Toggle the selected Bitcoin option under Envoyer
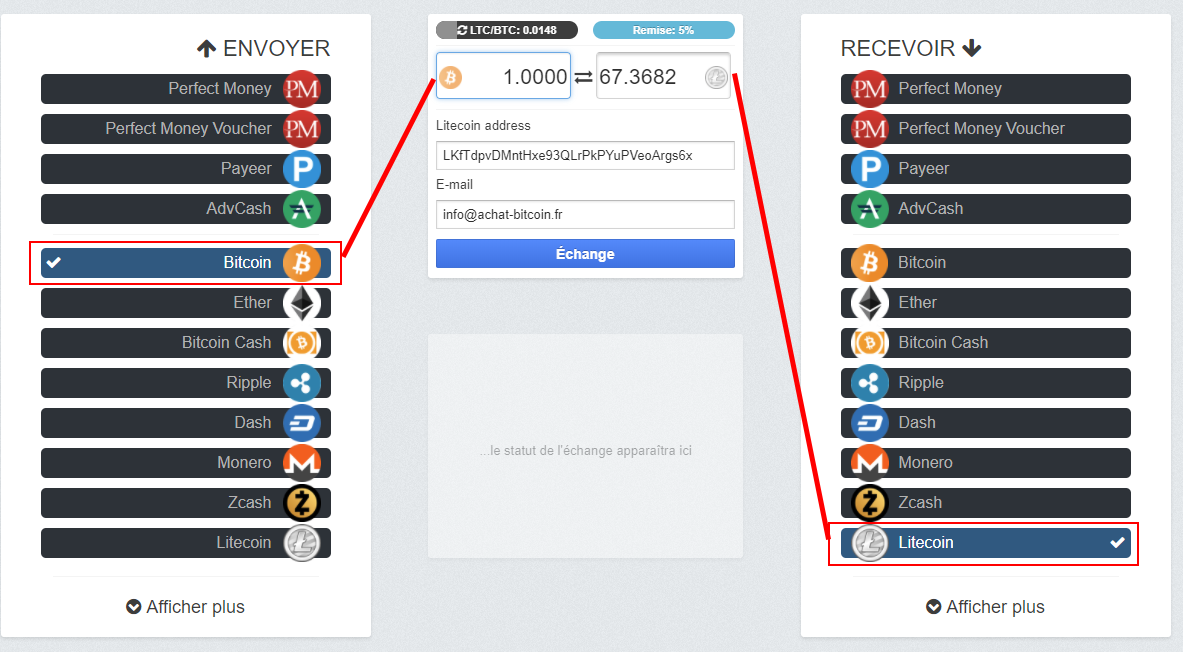Screen dimensions: 1183x652 pyautogui.click(x=186, y=263)
